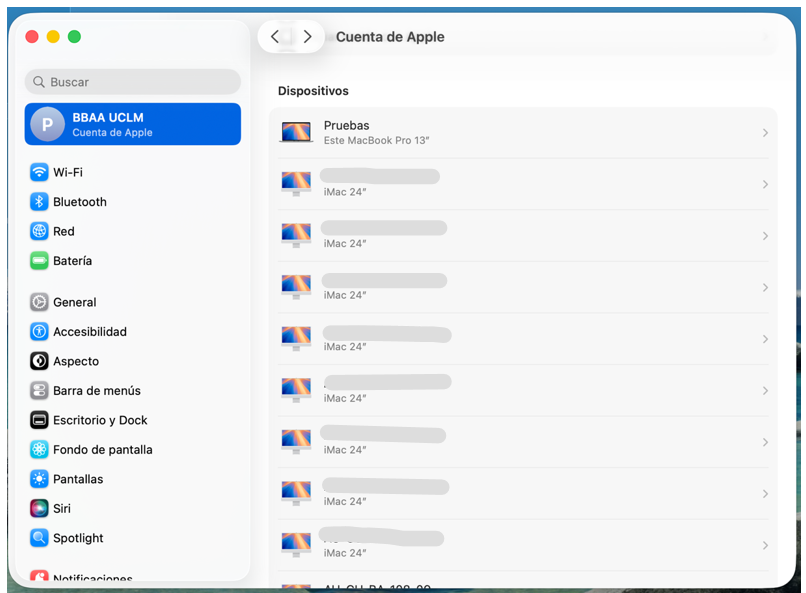Viewport: 806px width, 593px height.
Task: Click the Spotlight magnifier icon
Action: (39, 538)
